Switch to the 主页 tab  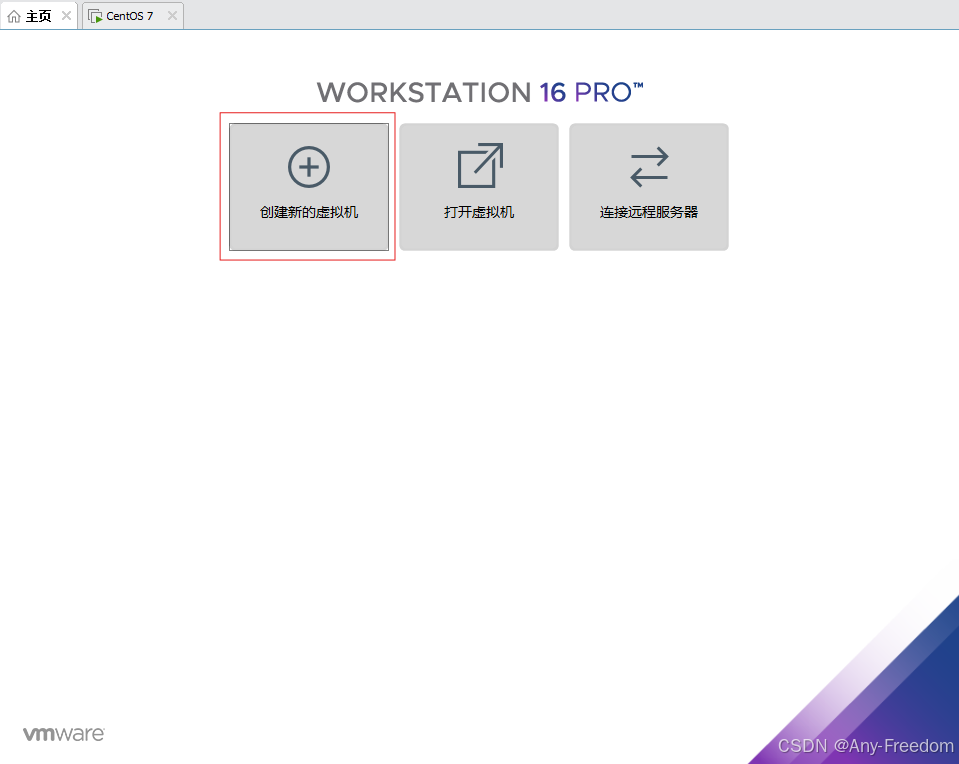point(39,16)
